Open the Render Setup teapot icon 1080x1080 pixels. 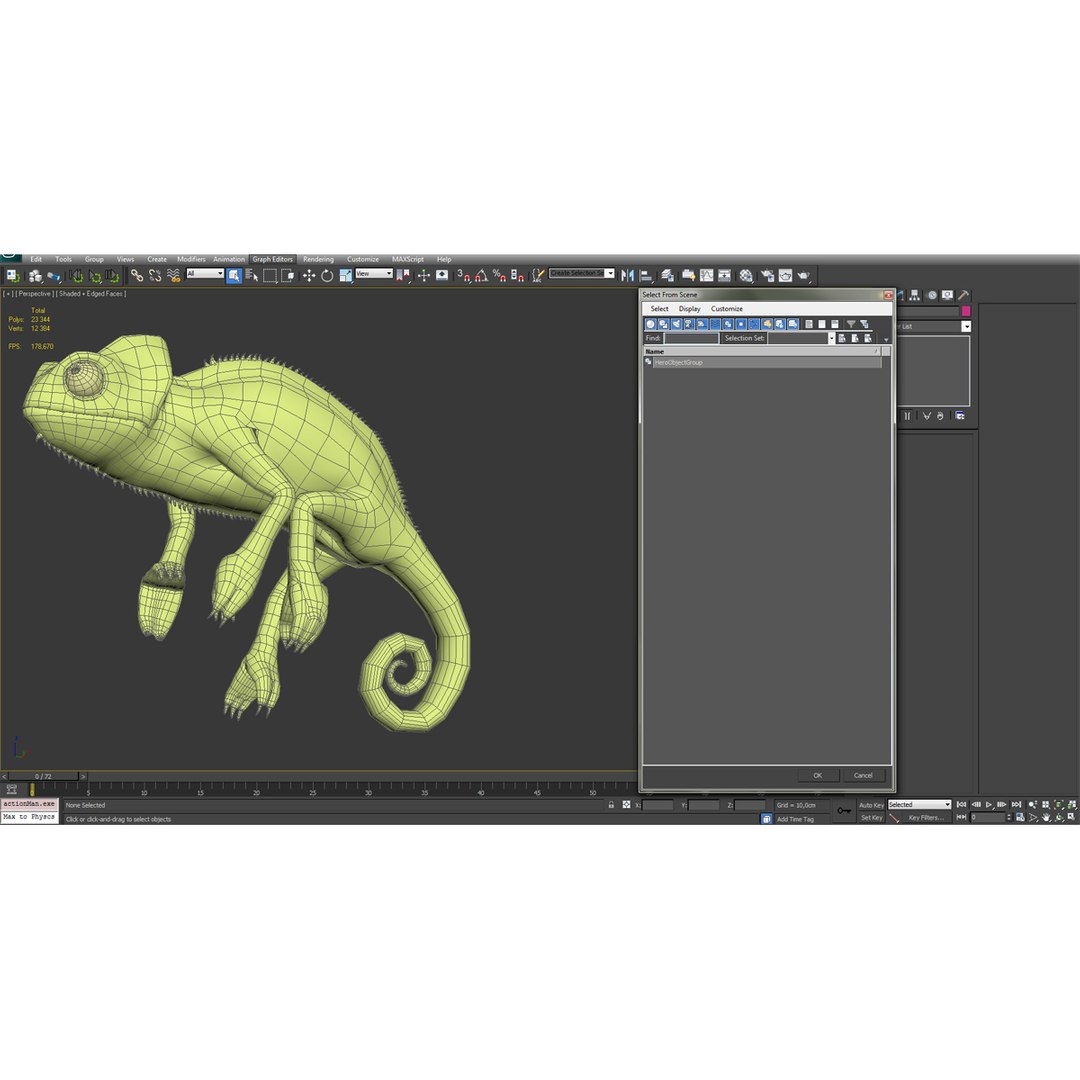[767, 276]
